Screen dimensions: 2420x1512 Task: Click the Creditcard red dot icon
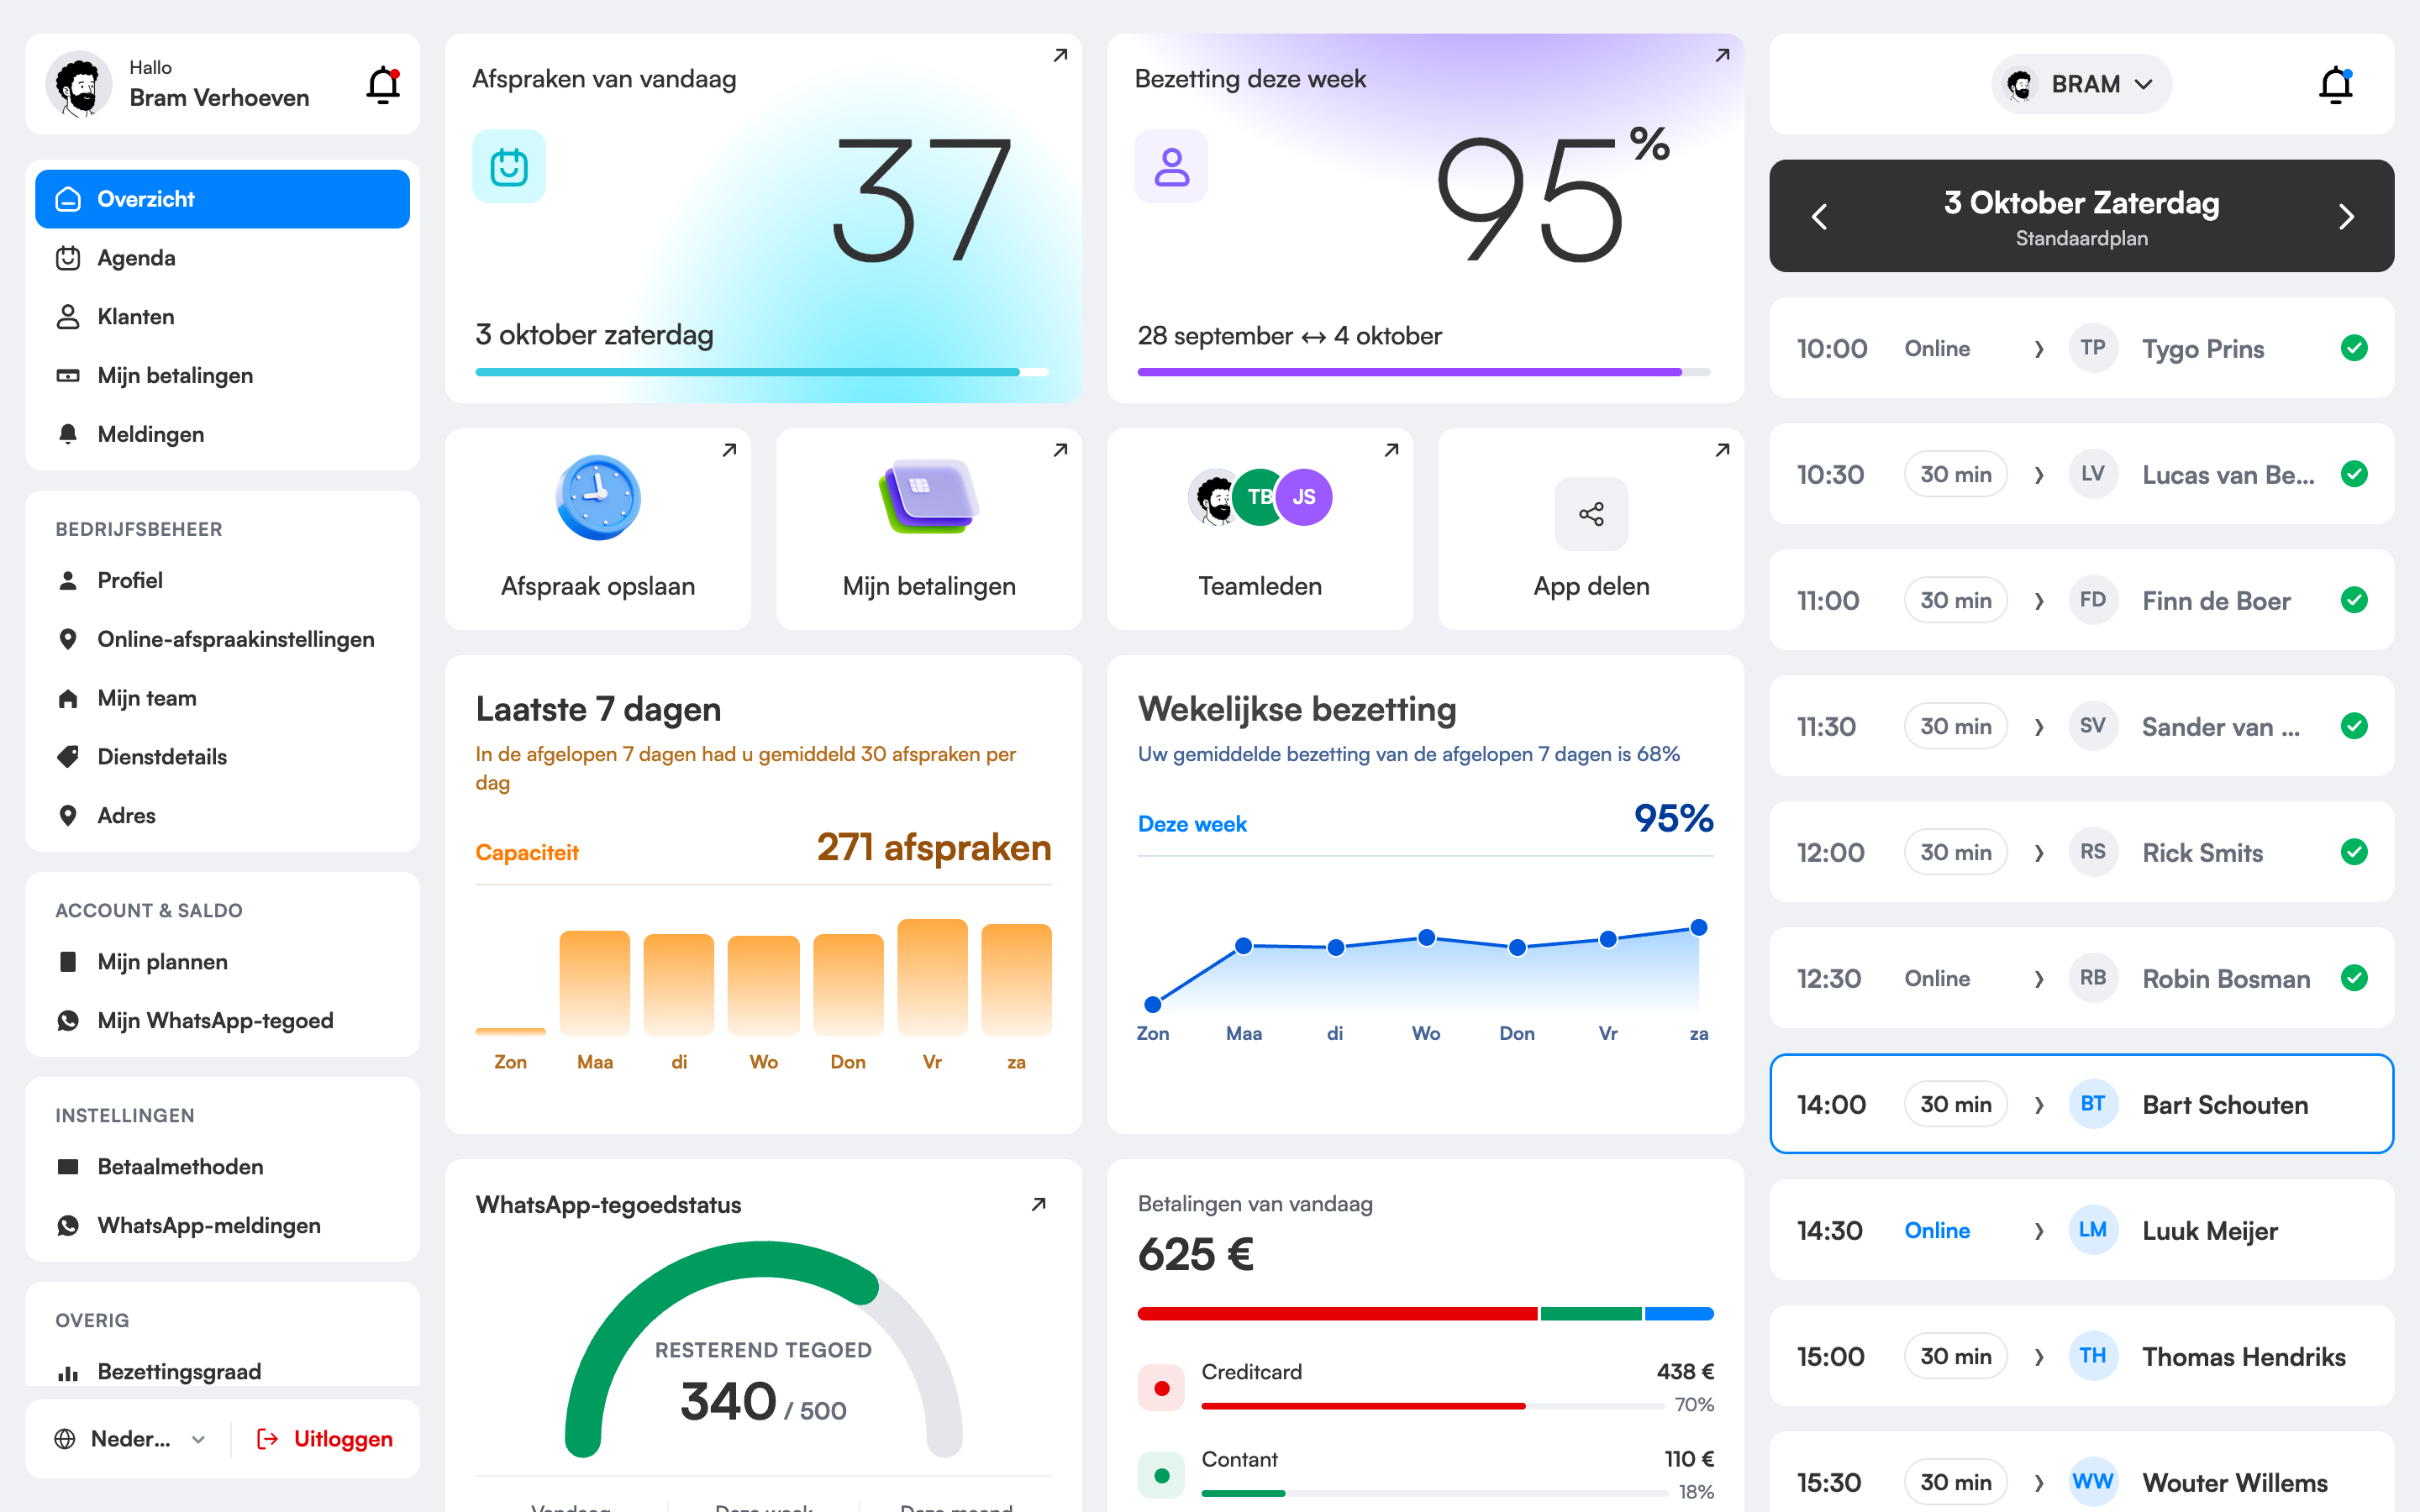coord(1161,1388)
